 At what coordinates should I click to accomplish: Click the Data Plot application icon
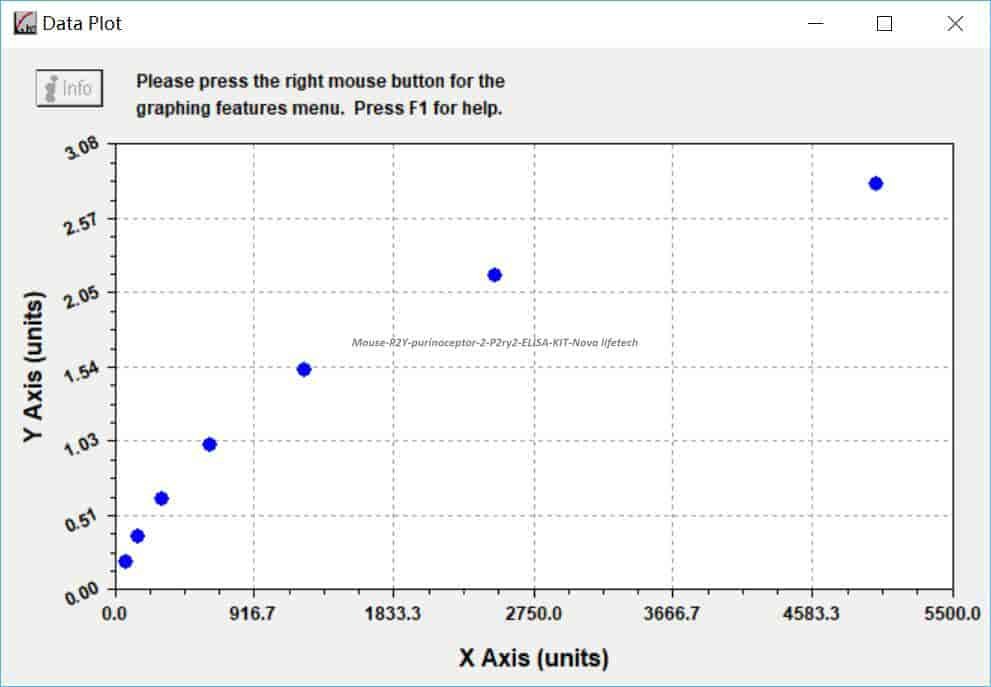[25, 23]
